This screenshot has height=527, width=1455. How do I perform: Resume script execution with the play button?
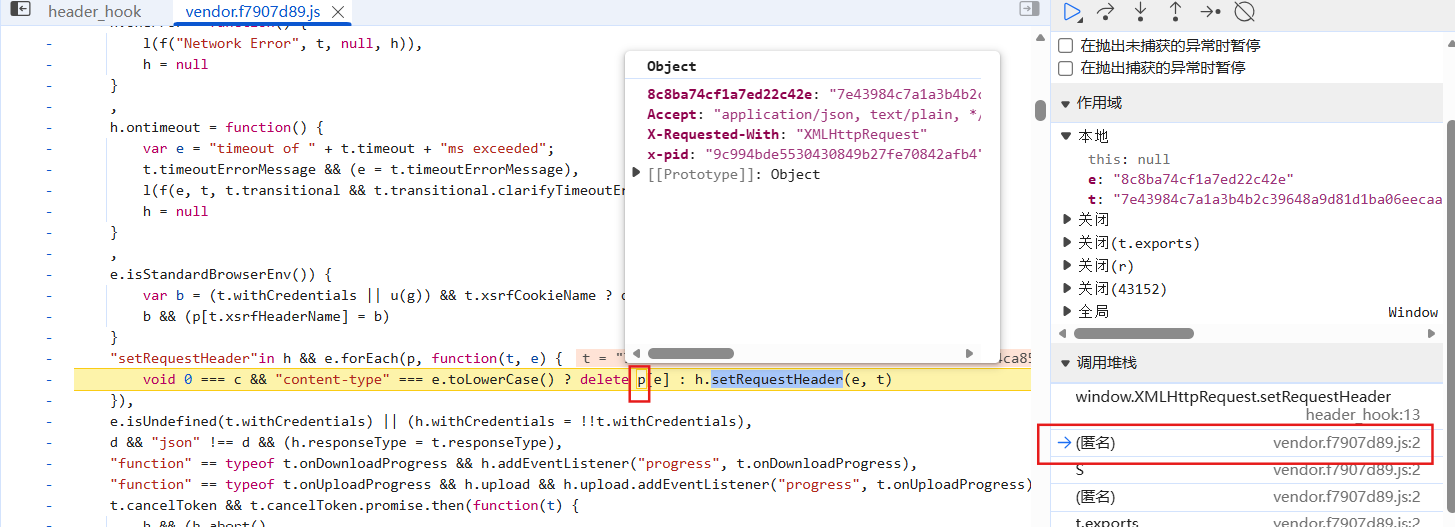tap(1072, 12)
